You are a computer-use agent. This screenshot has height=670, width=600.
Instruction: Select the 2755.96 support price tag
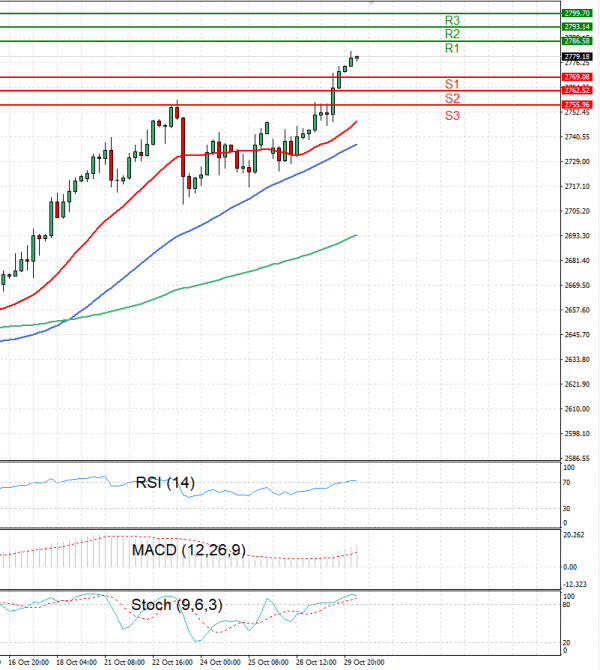click(x=577, y=105)
